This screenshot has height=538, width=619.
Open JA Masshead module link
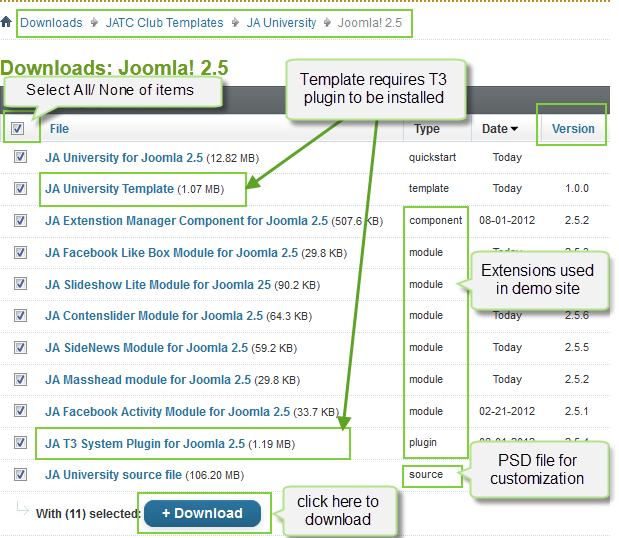pos(148,380)
